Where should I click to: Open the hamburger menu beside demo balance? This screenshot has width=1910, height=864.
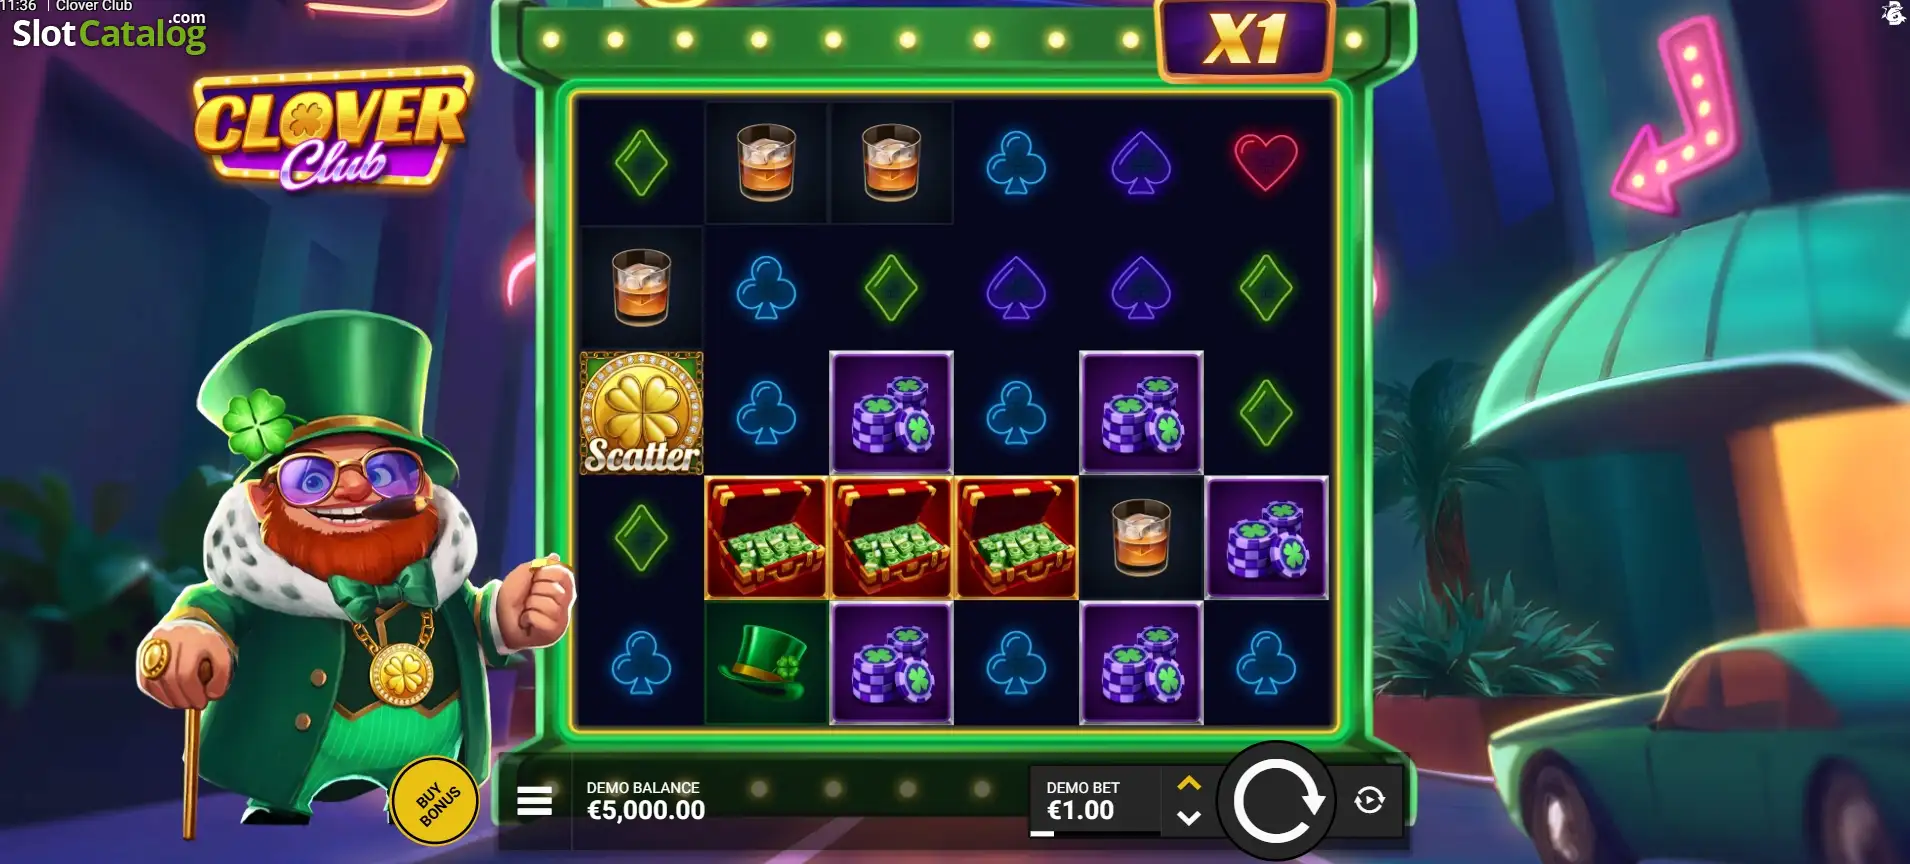point(535,800)
